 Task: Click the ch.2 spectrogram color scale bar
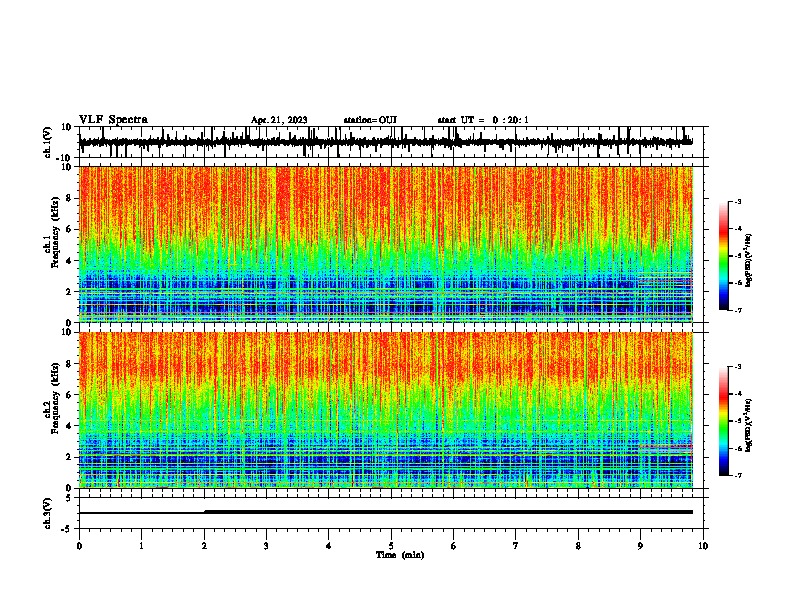click(x=723, y=421)
